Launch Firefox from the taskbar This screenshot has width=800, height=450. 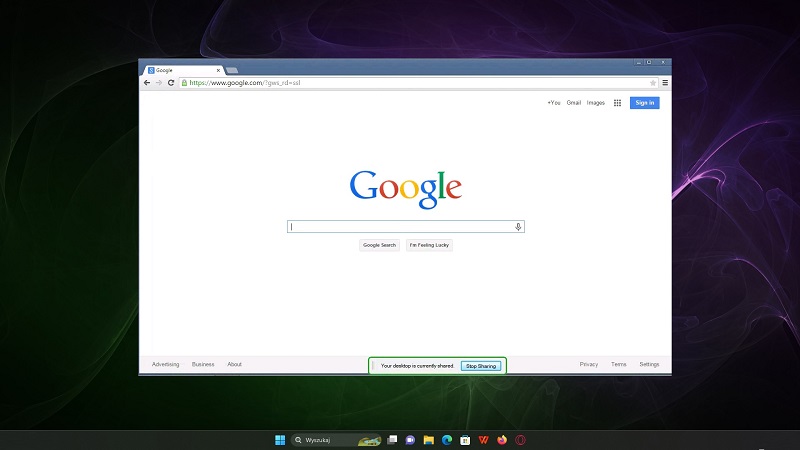(502, 440)
